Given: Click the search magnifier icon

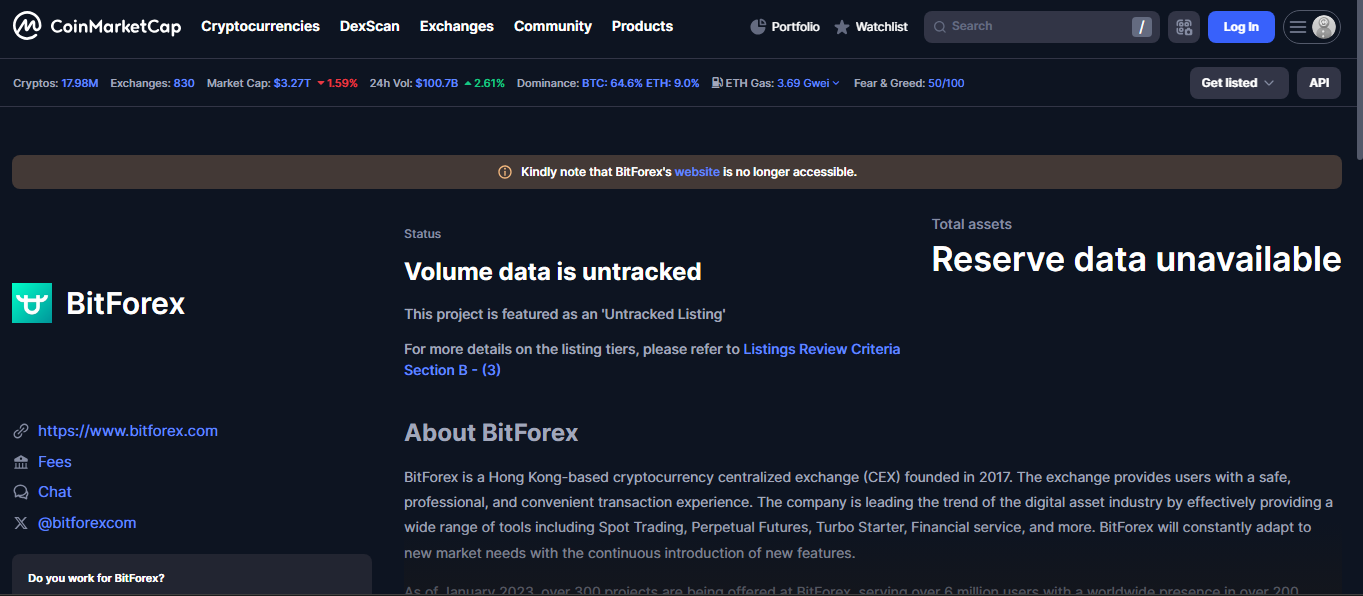Looking at the screenshot, I should coord(940,27).
